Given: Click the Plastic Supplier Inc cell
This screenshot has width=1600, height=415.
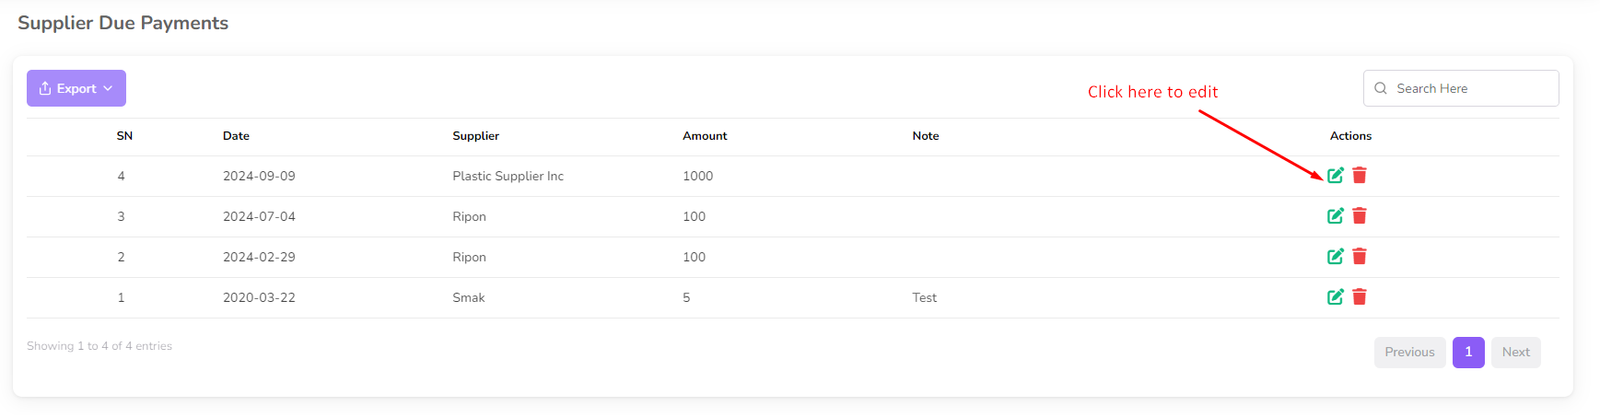Looking at the screenshot, I should (508, 176).
